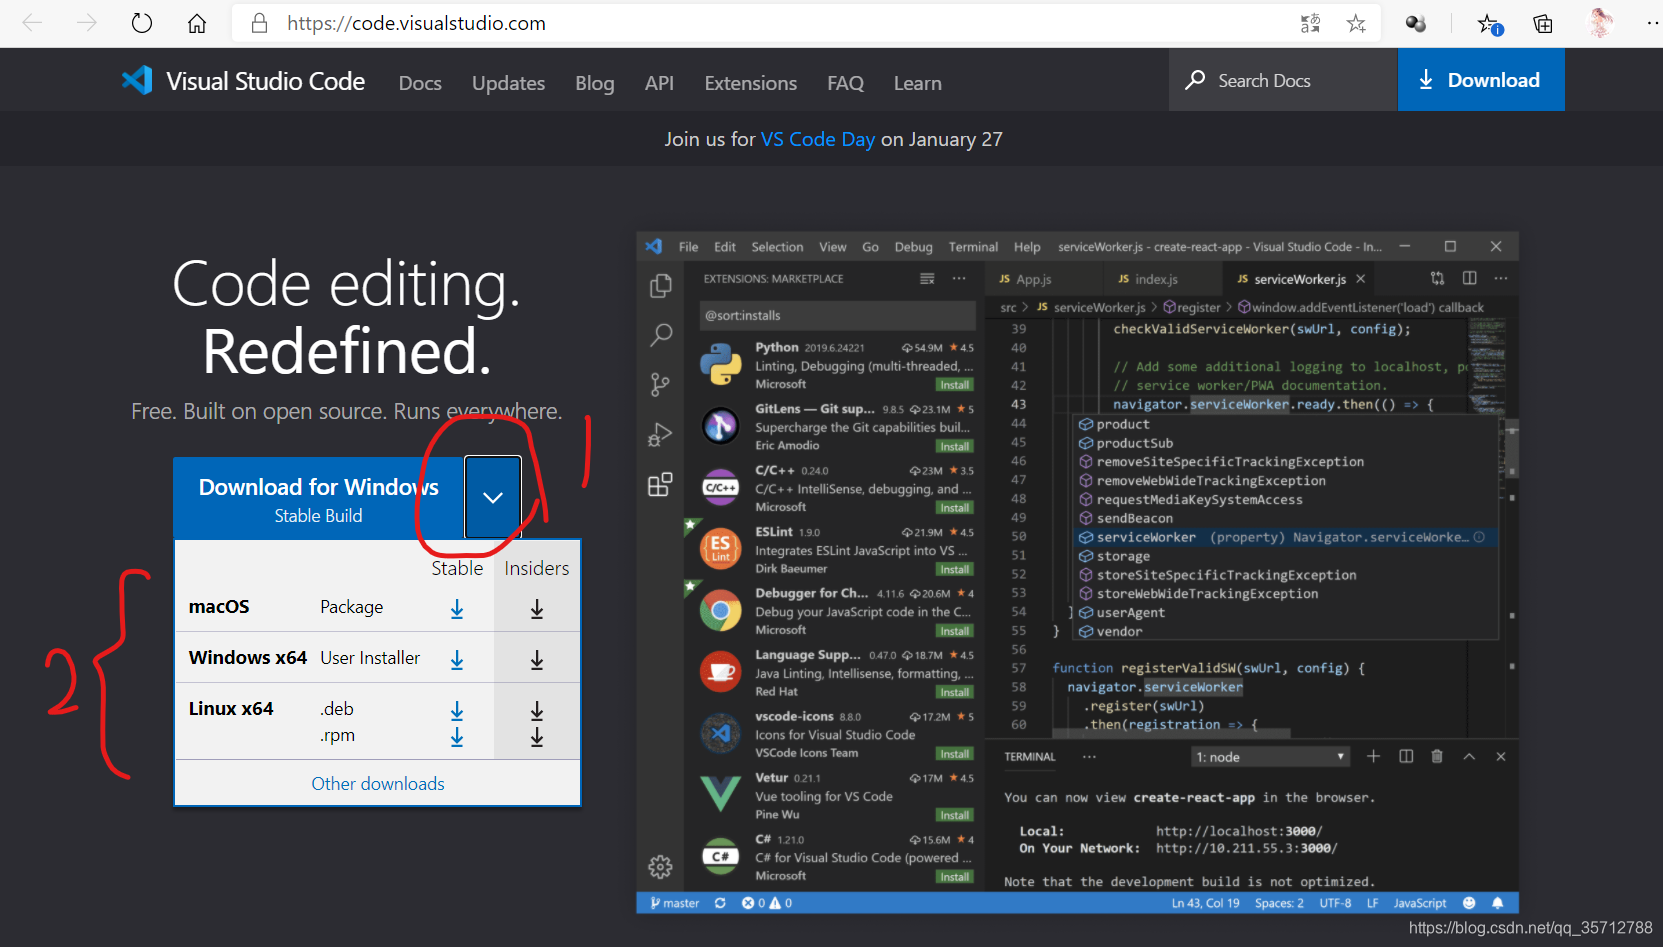The height and width of the screenshot is (947, 1663).
Task: Click the editor screenshot image
Action: [1077, 572]
